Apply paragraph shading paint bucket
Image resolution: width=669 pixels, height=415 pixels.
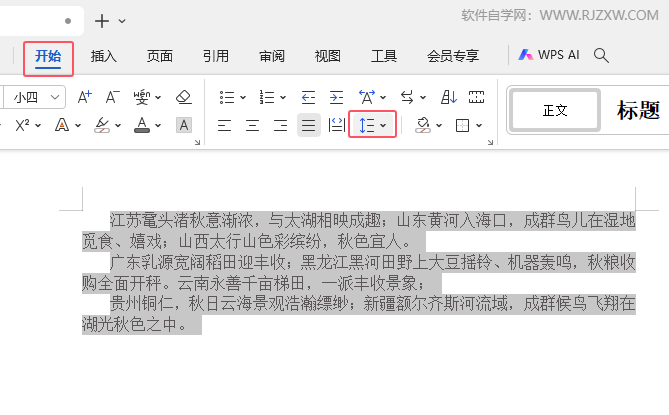pos(423,125)
